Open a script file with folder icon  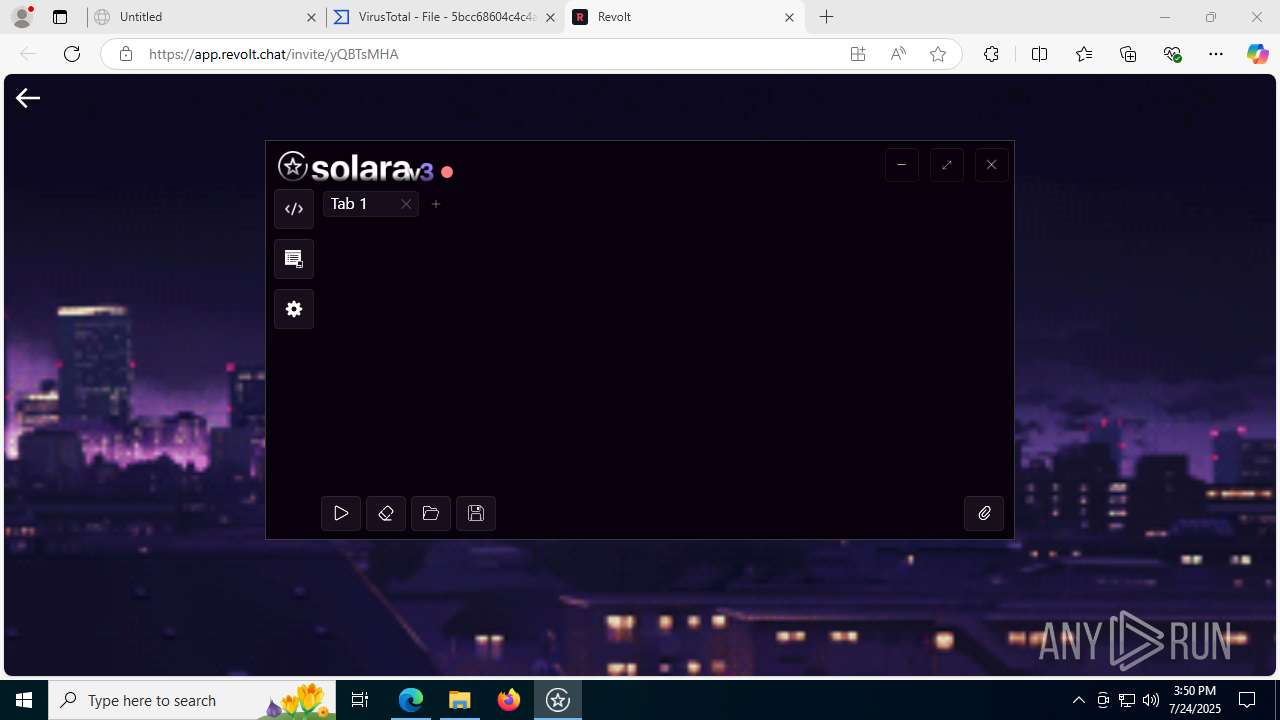click(x=431, y=513)
